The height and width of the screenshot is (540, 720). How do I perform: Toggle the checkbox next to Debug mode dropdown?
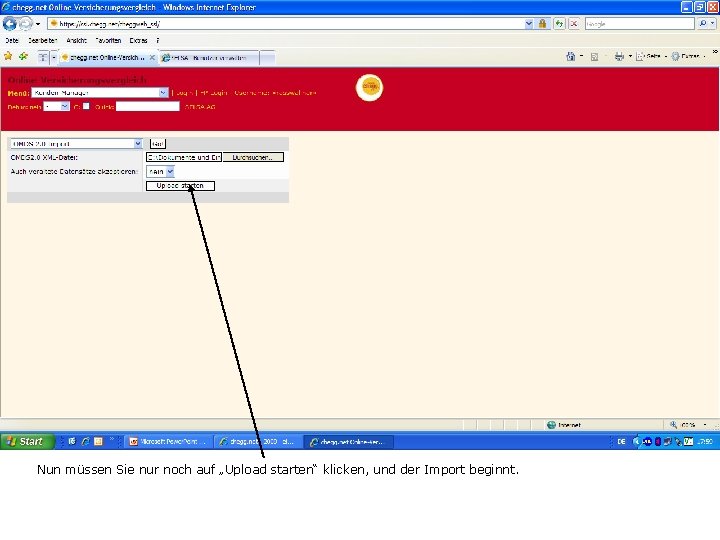[x=86, y=106]
